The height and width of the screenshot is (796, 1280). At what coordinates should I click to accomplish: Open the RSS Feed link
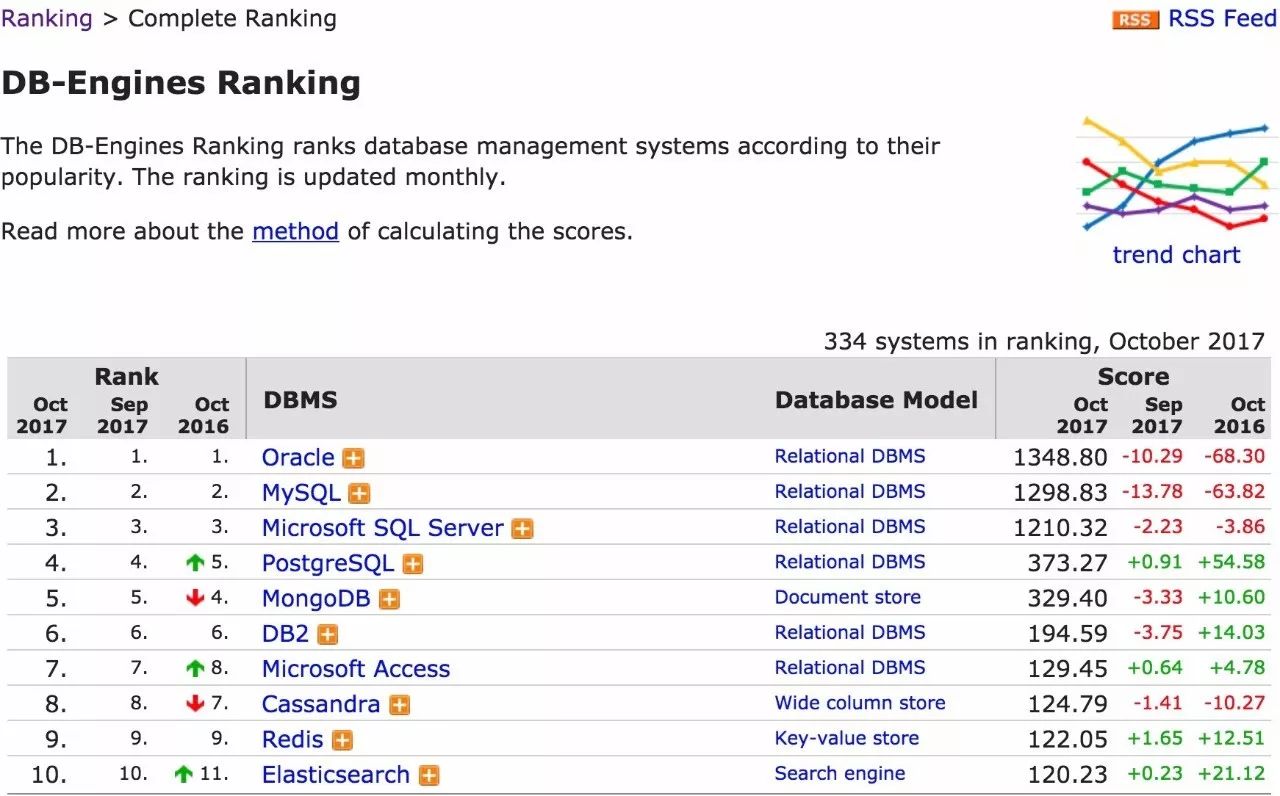click(1222, 19)
